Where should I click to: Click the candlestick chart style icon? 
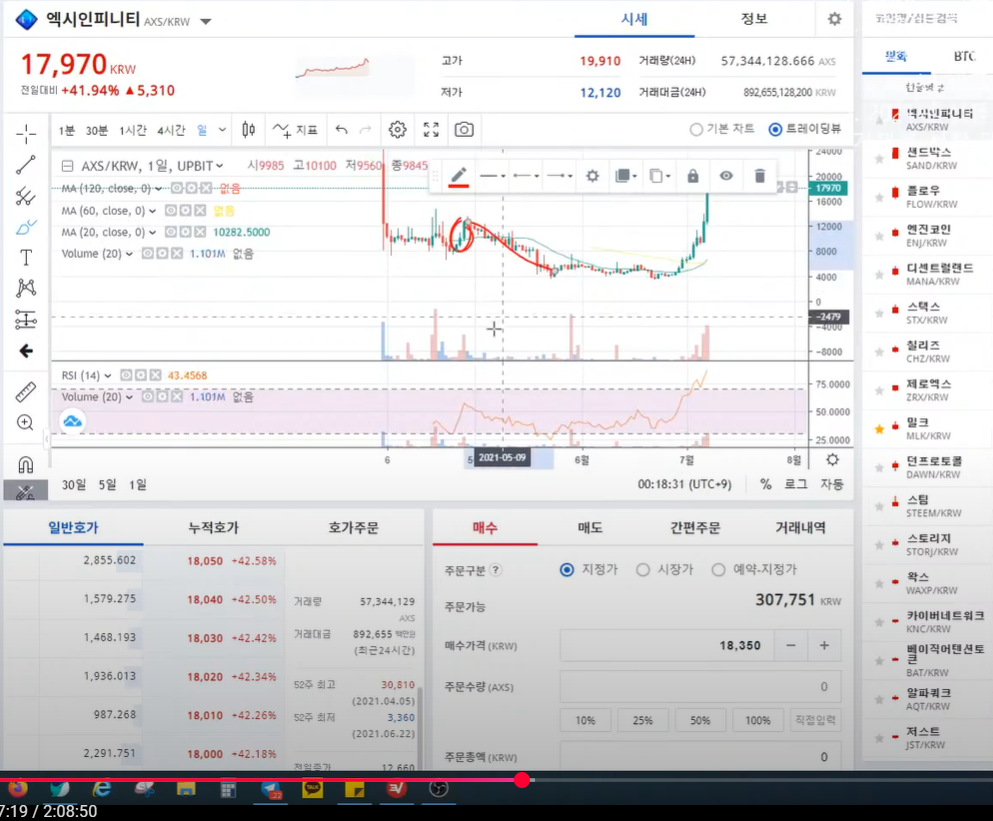248,130
